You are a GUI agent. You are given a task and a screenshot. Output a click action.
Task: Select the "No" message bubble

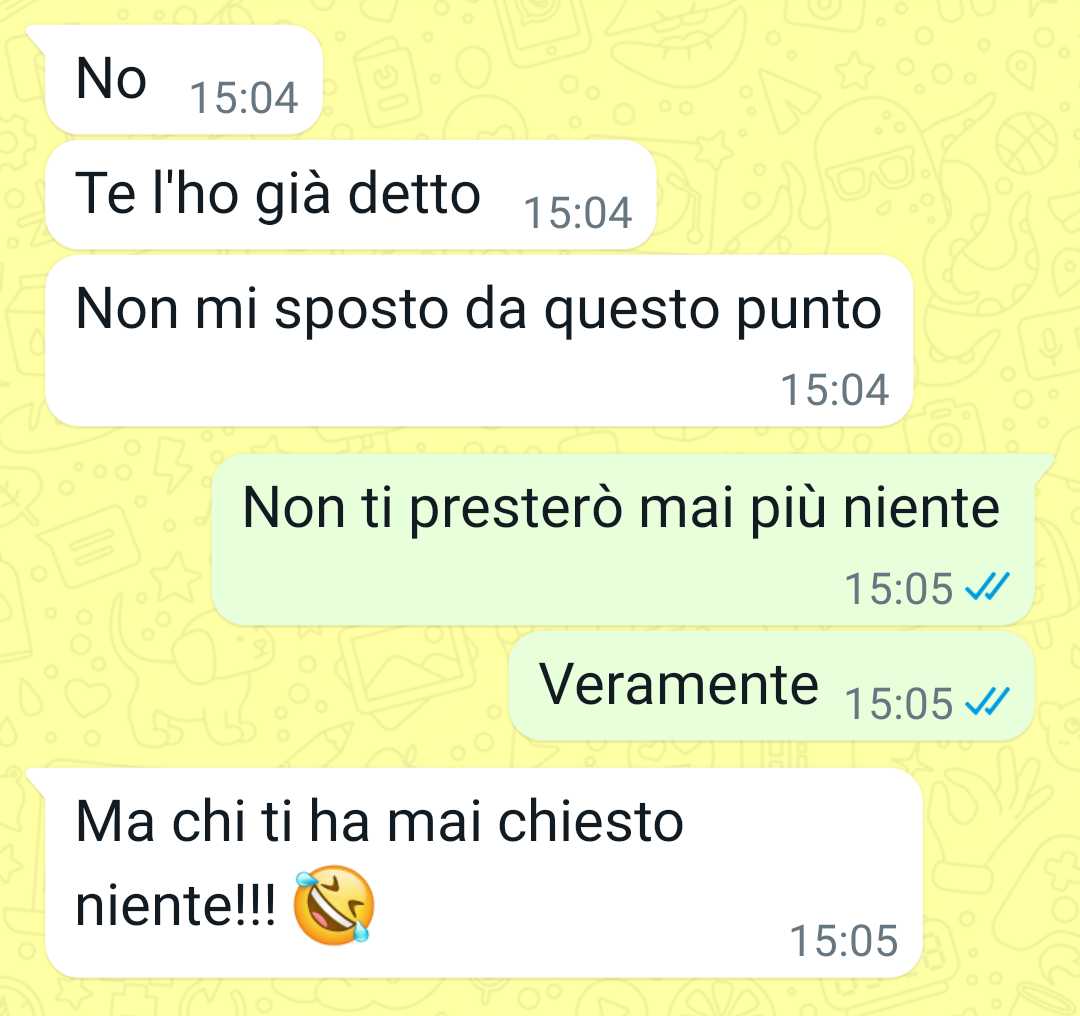click(183, 81)
